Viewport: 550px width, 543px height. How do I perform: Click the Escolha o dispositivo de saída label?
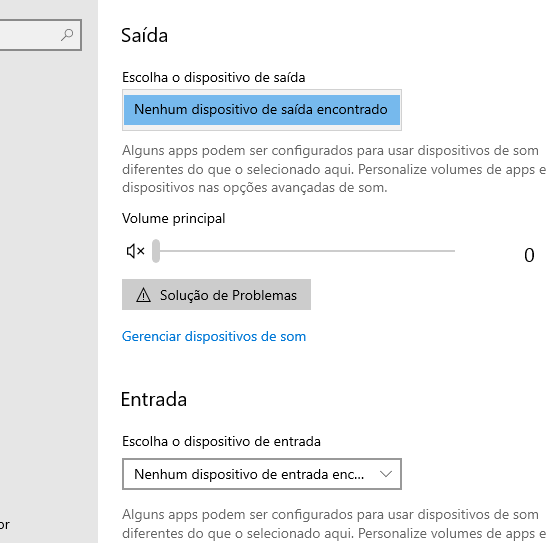coord(214,78)
